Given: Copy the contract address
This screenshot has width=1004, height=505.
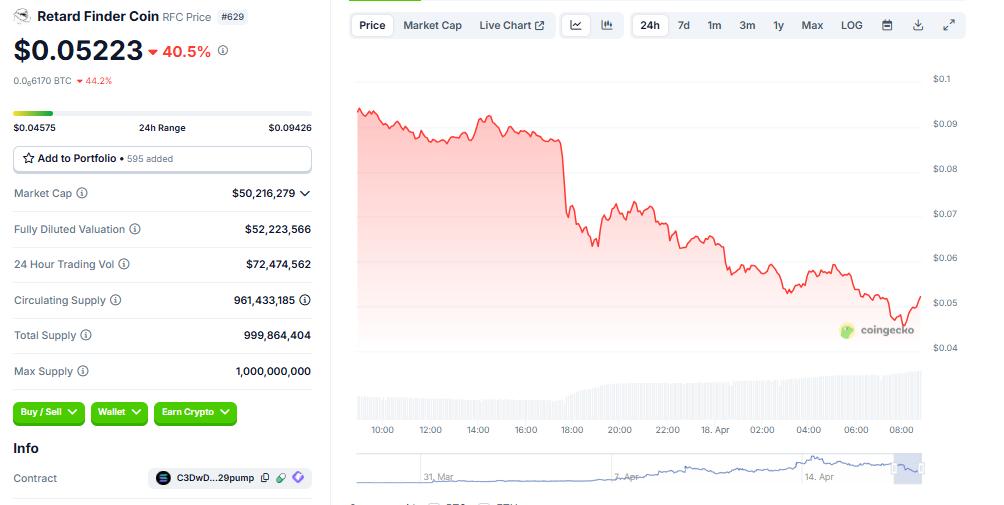Looking at the screenshot, I should click(265, 478).
